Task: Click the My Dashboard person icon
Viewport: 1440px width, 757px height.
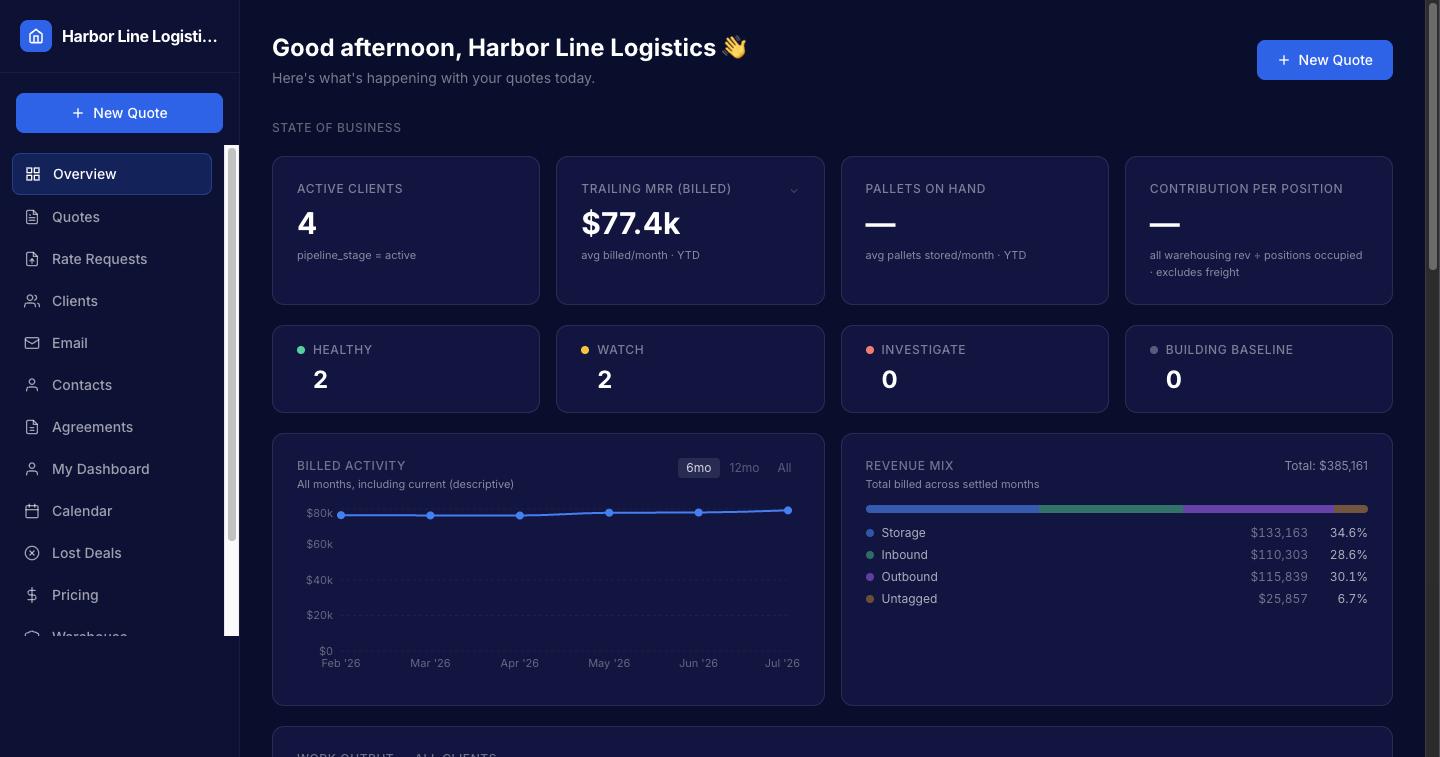Action: (32, 469)
